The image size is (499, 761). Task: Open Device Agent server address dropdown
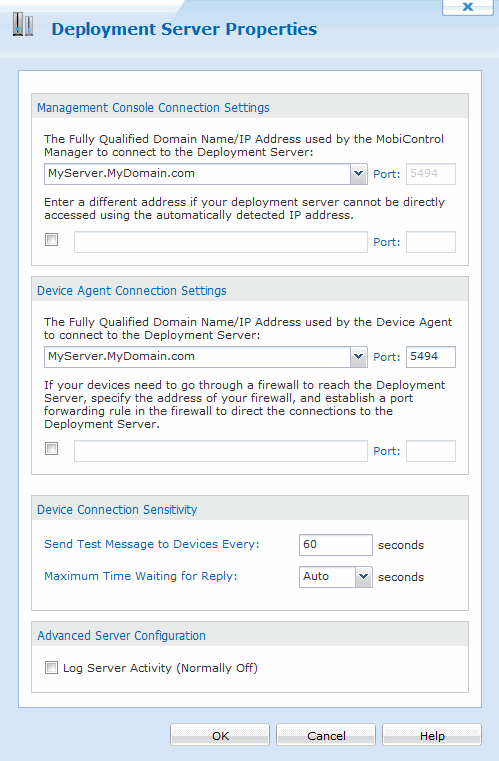358,357
